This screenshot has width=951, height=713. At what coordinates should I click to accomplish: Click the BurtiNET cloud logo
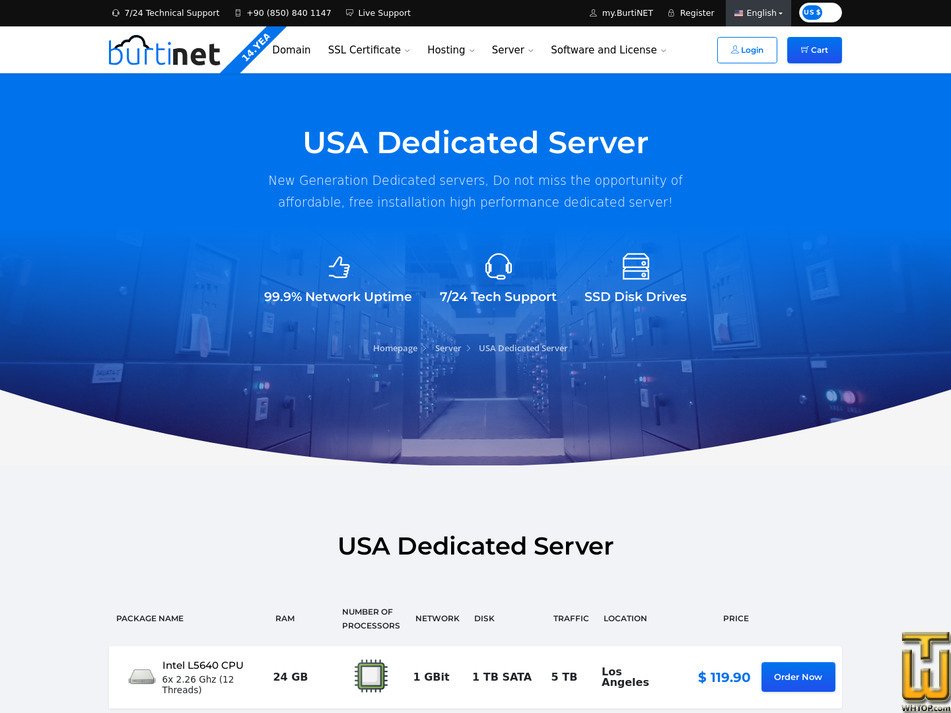pyautogui.click(x=152, y=50)
